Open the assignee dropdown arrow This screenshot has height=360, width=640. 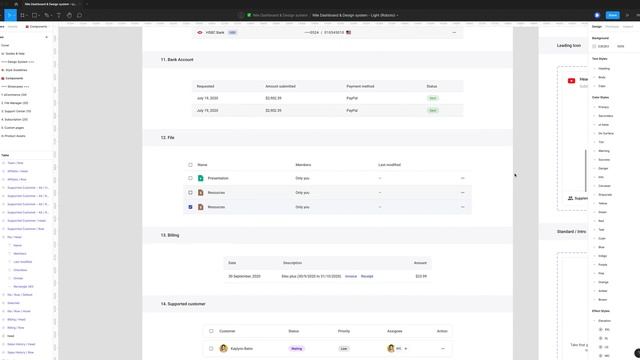click(x=406, y=349)
